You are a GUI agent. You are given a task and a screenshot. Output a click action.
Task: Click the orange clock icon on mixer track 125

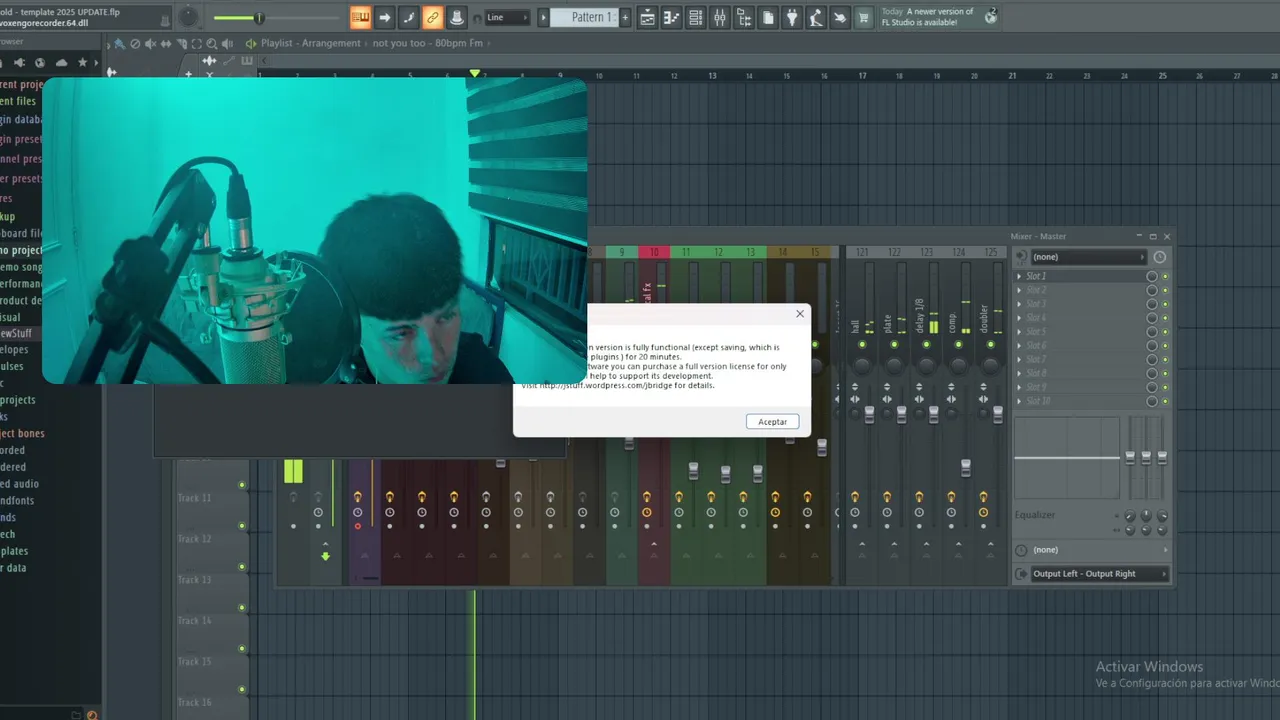983,512
